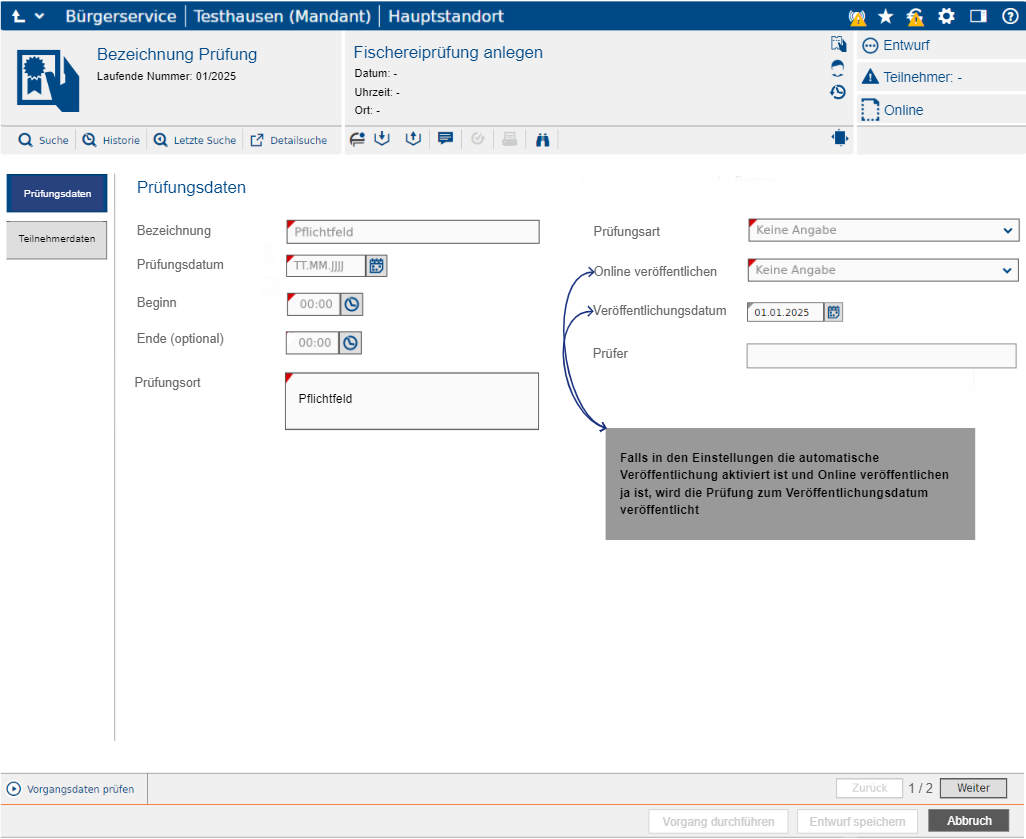Open the clock picker for Beginn

tap(351, 304)
